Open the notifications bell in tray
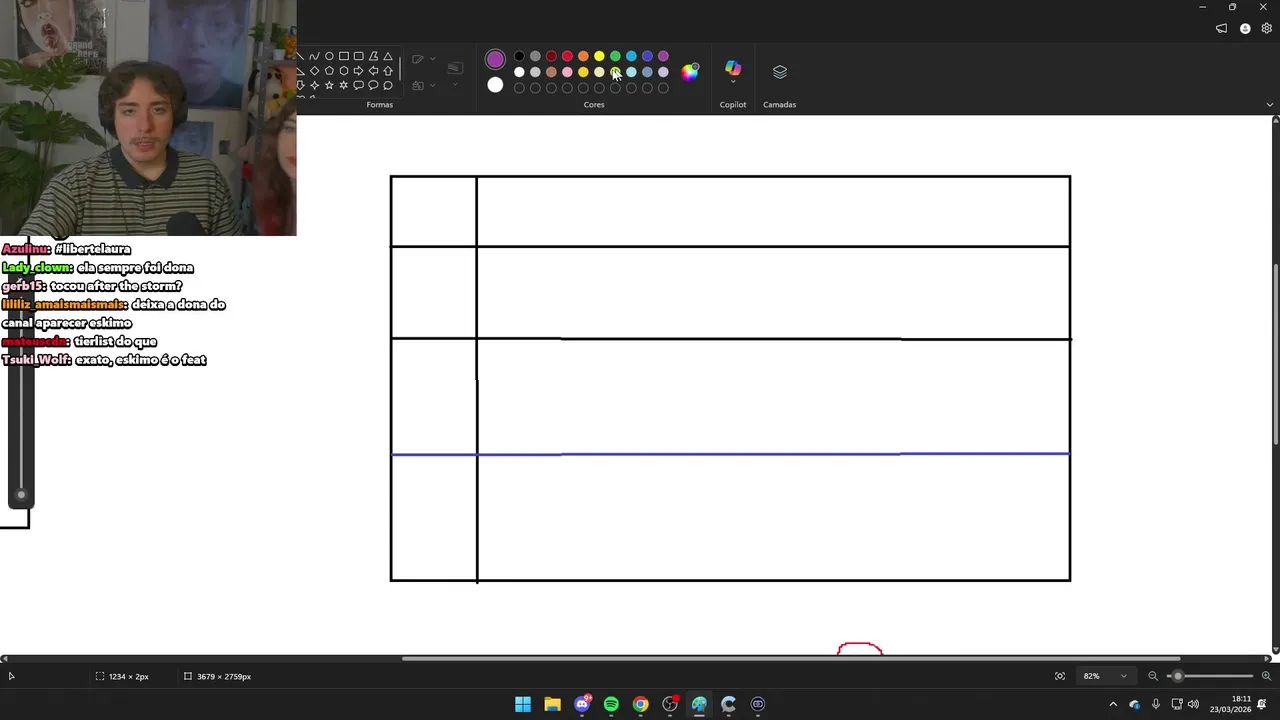Image resolution: width=1280 pixels, height=720 pixels. (x=1262, y=704)
